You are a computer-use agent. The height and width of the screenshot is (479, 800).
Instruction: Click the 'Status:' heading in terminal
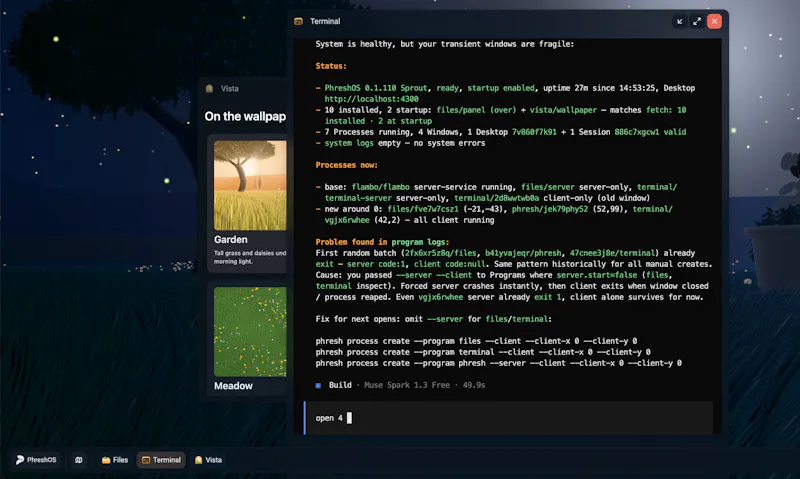point(331,66)
